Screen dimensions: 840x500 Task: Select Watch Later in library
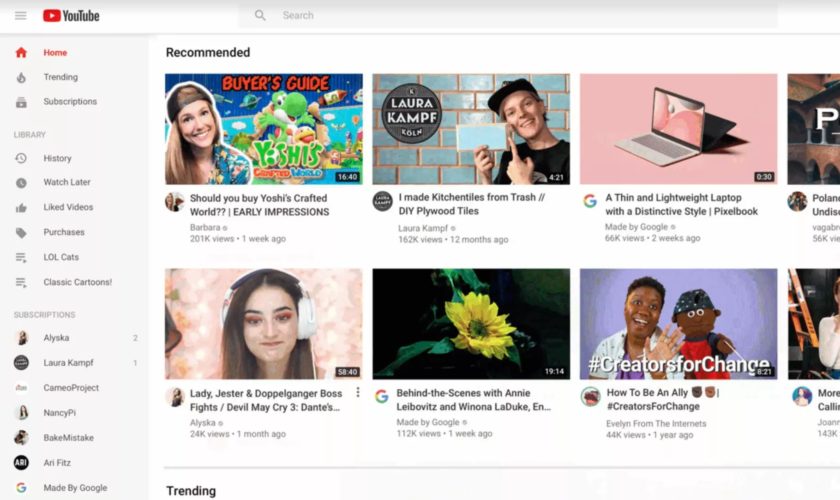click(67, 182)
